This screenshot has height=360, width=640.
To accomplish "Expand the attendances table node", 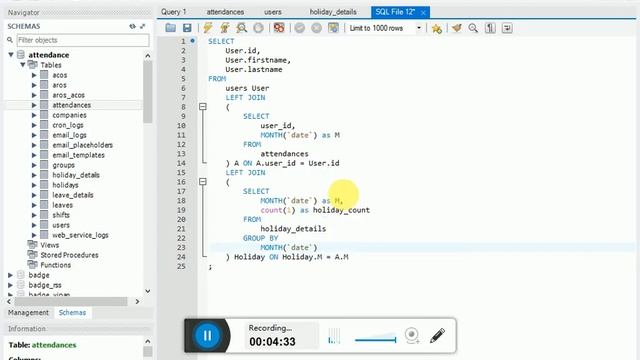I will (34, 105).
